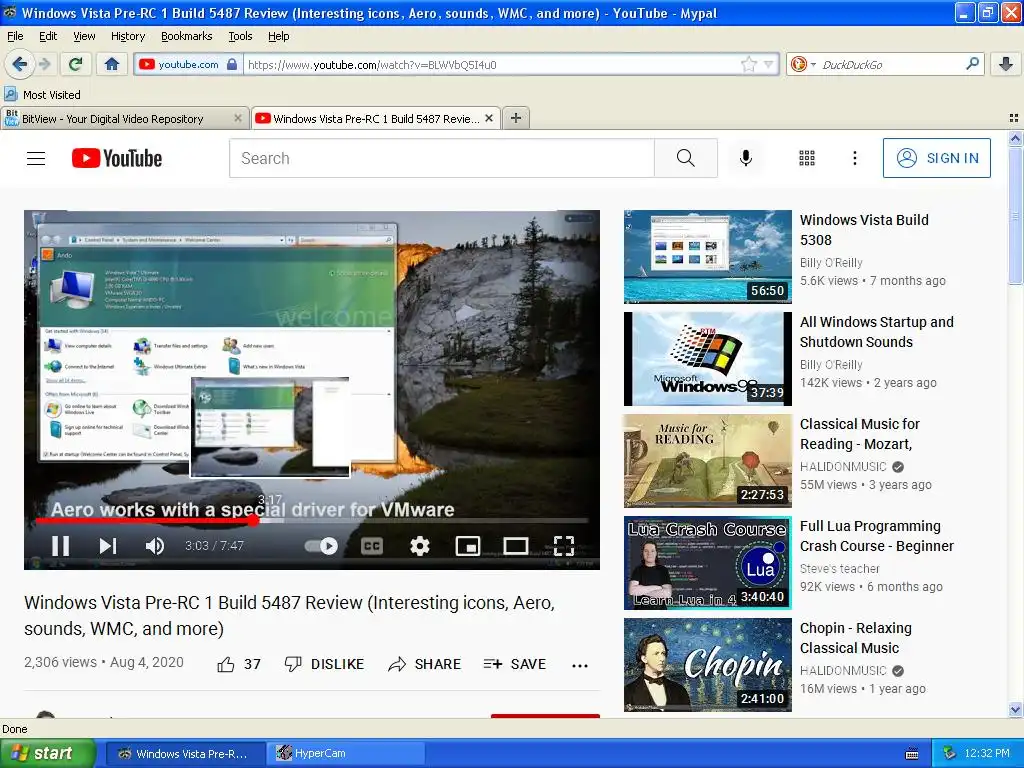This screenshot has width=1024, height=768.
Task: Bookmark this page with the star icon
Action: 748,64
